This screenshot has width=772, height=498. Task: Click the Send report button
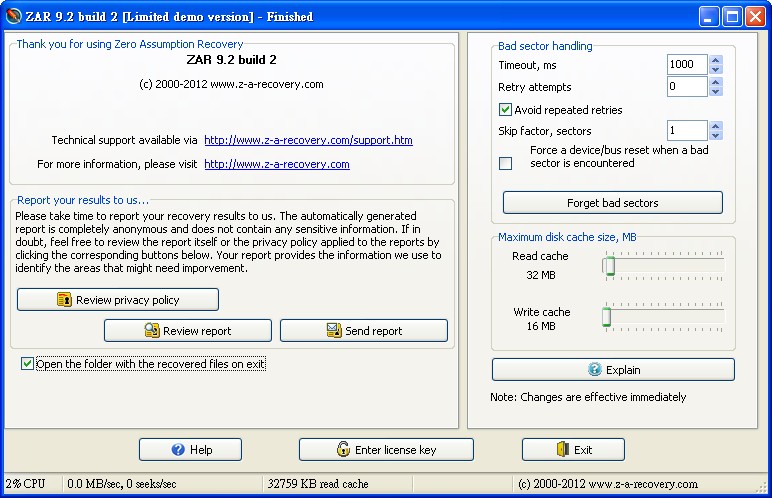pyautogui.click(x=364, y=331)
